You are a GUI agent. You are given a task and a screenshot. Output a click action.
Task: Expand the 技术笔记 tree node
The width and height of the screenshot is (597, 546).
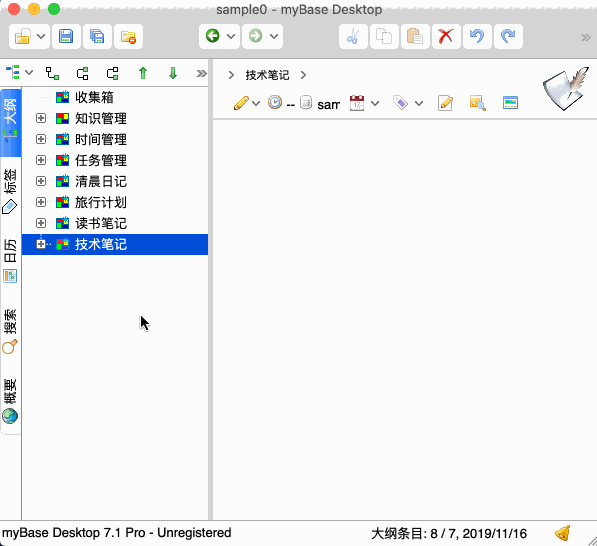[41, 244]
